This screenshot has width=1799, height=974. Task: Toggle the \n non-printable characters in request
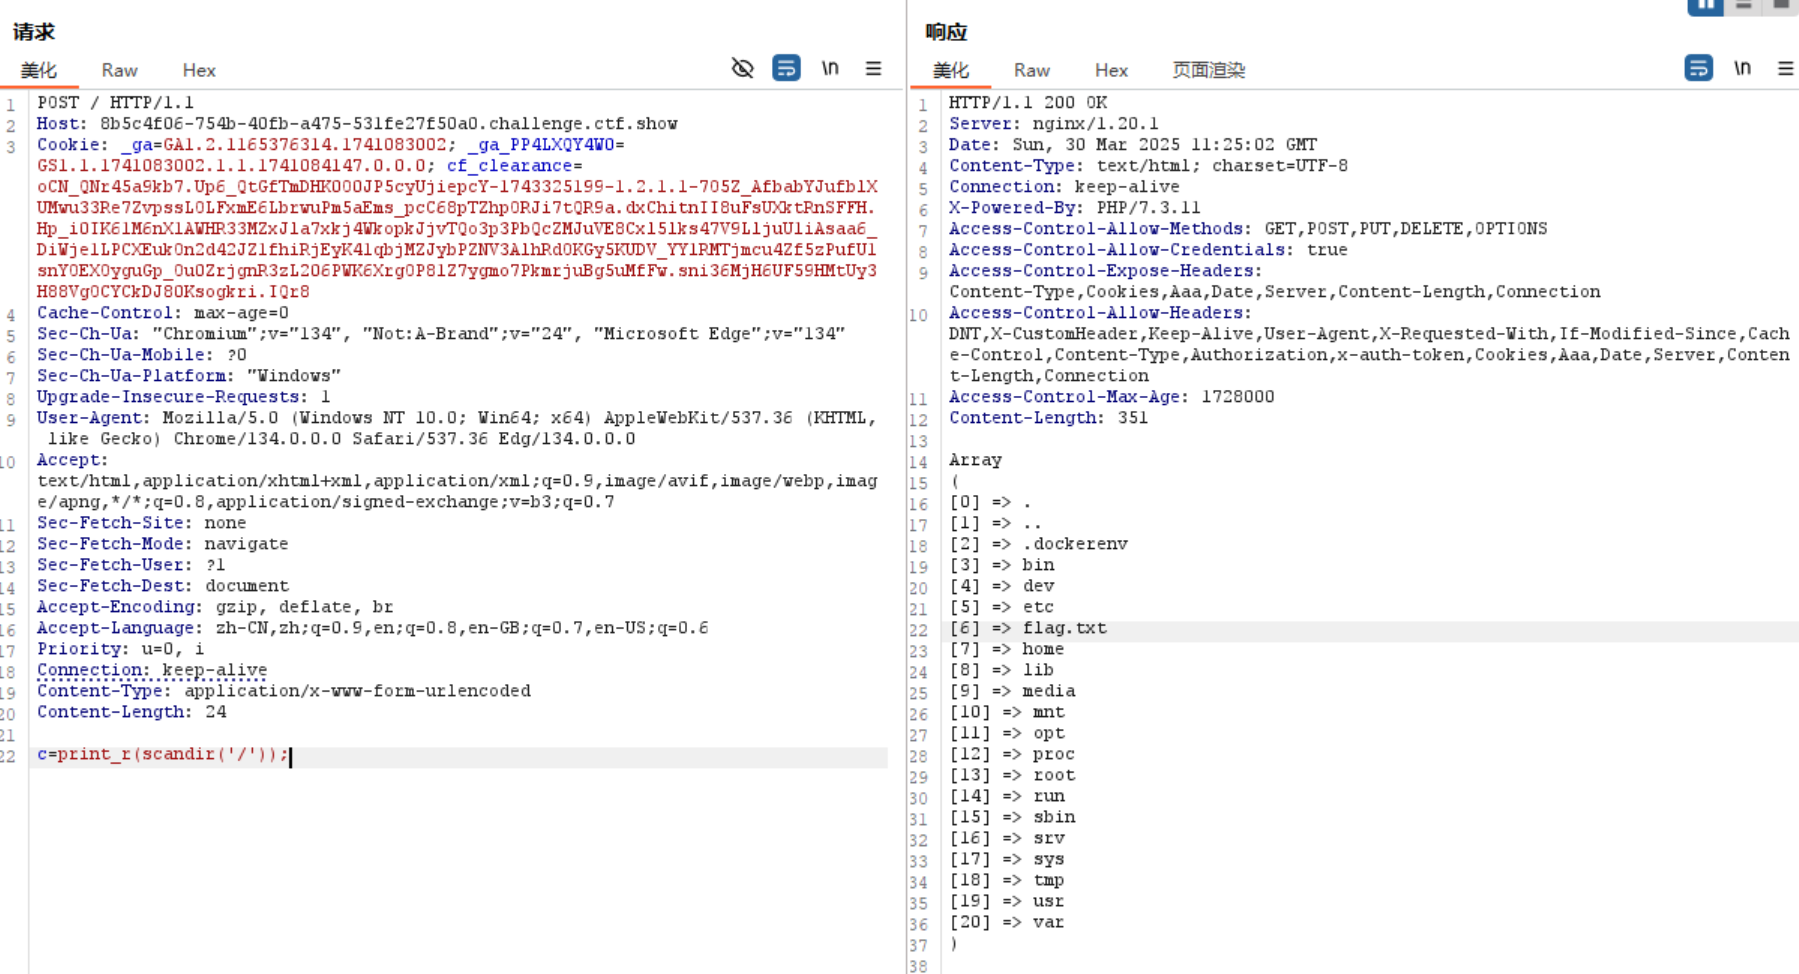(x=830, y=68)
